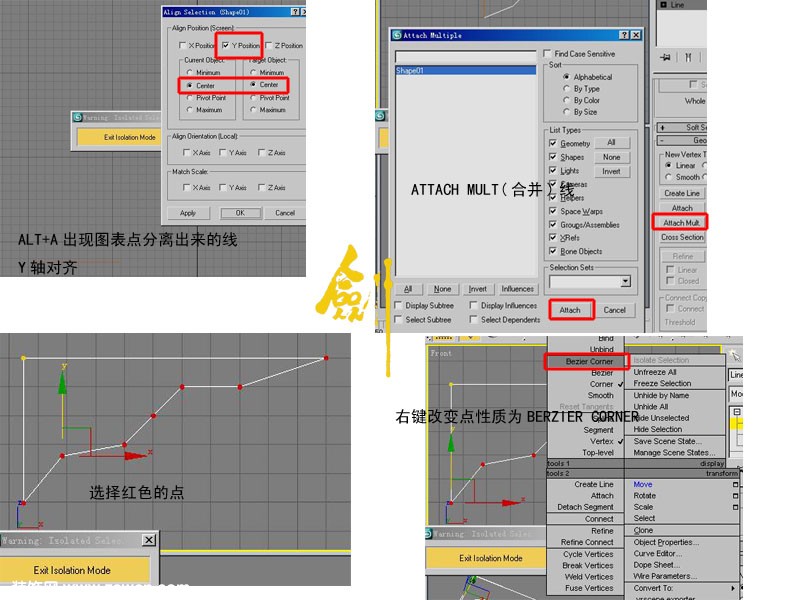The image size is (800, 600).
Task: Choose Break Vertices in the quad menu
Action: tap(588, 565)
